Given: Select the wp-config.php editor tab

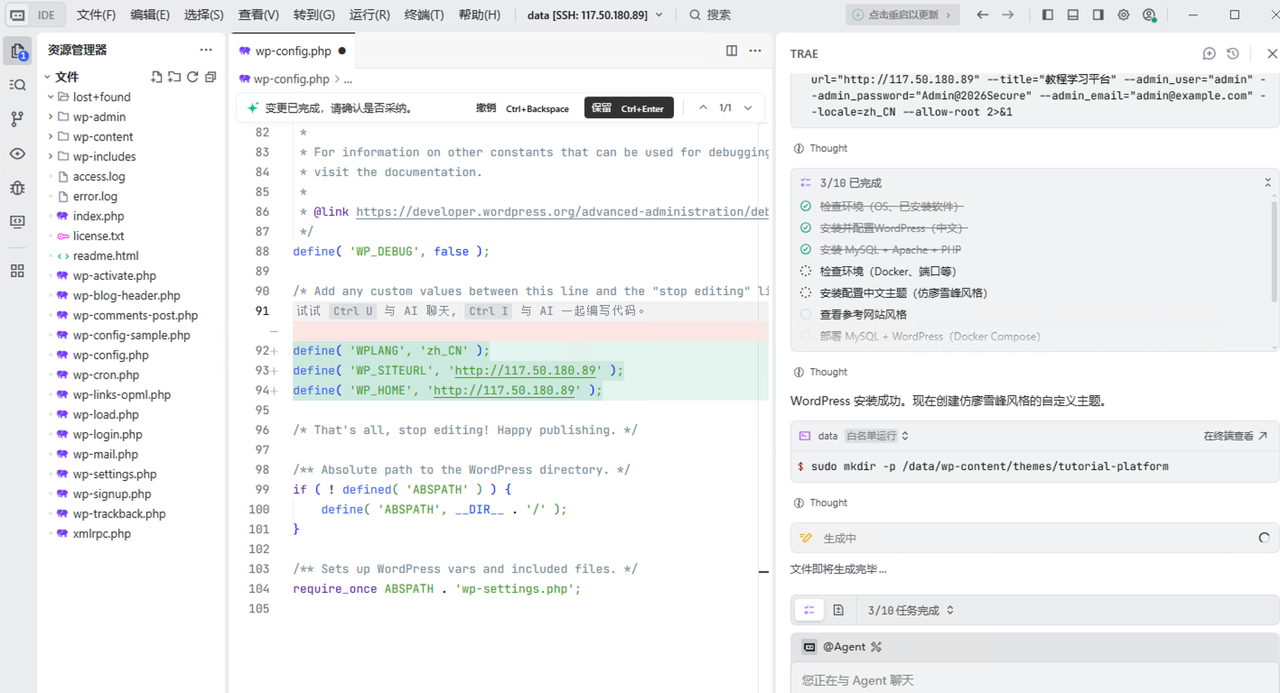Looking at the screenshot, I should 291,51.
